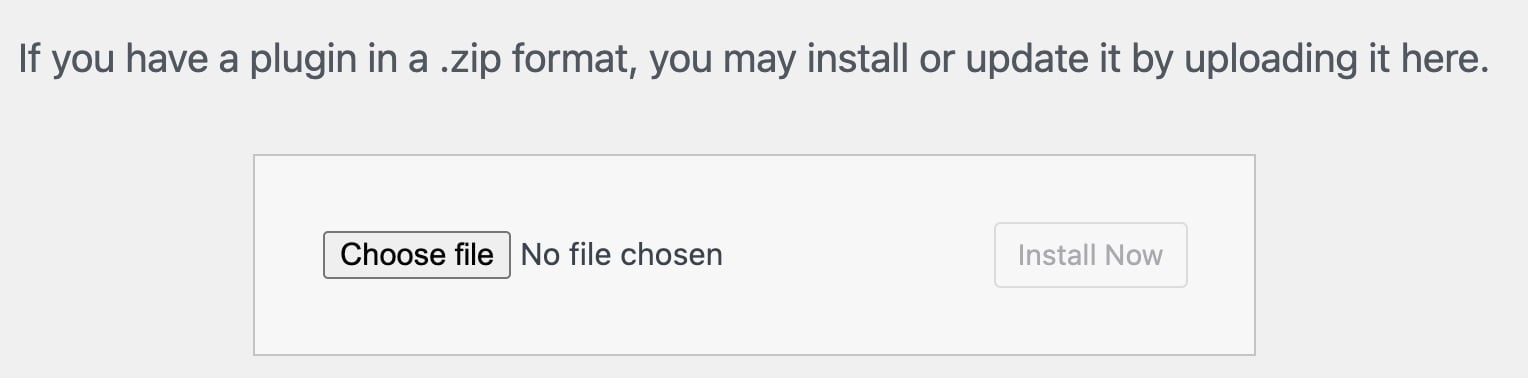
Task: Click the greyed-out Install Now control
Action: click(1090, 255)
